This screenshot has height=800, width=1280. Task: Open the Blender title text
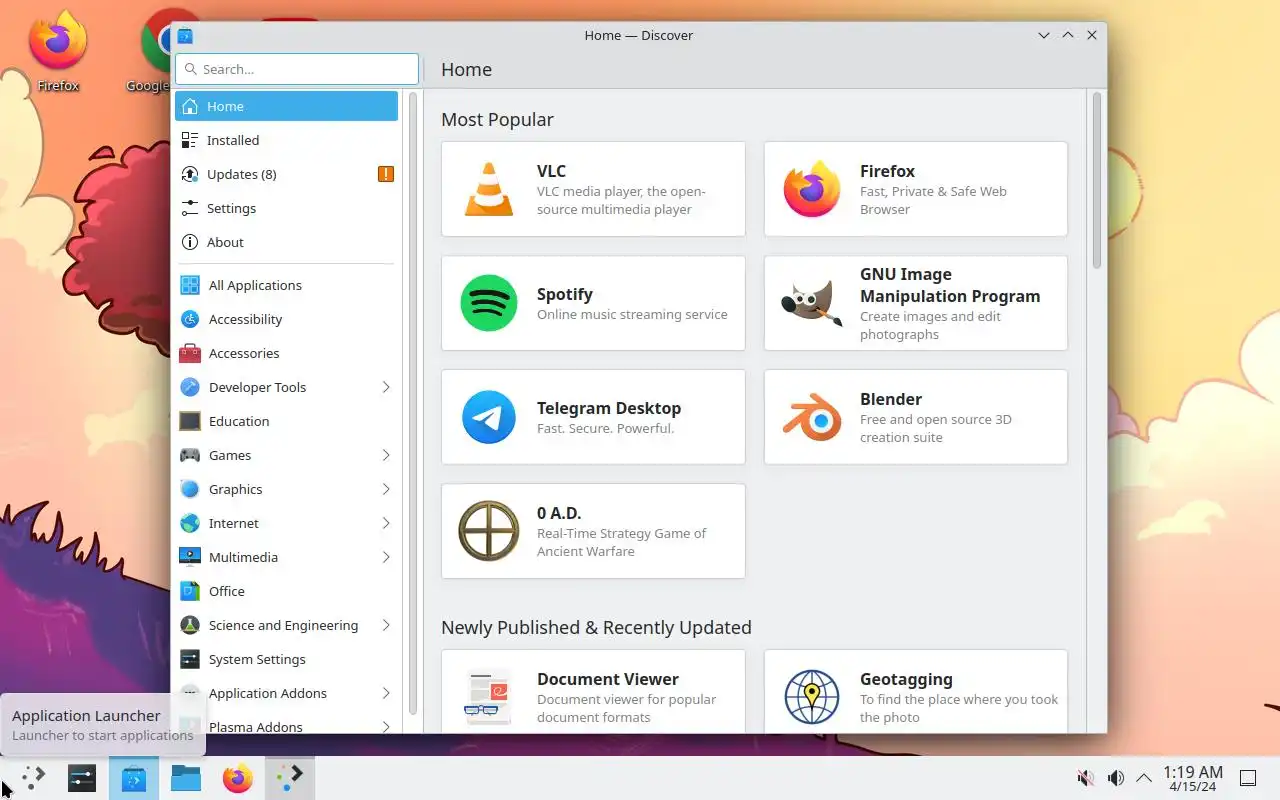pos(891,399)
